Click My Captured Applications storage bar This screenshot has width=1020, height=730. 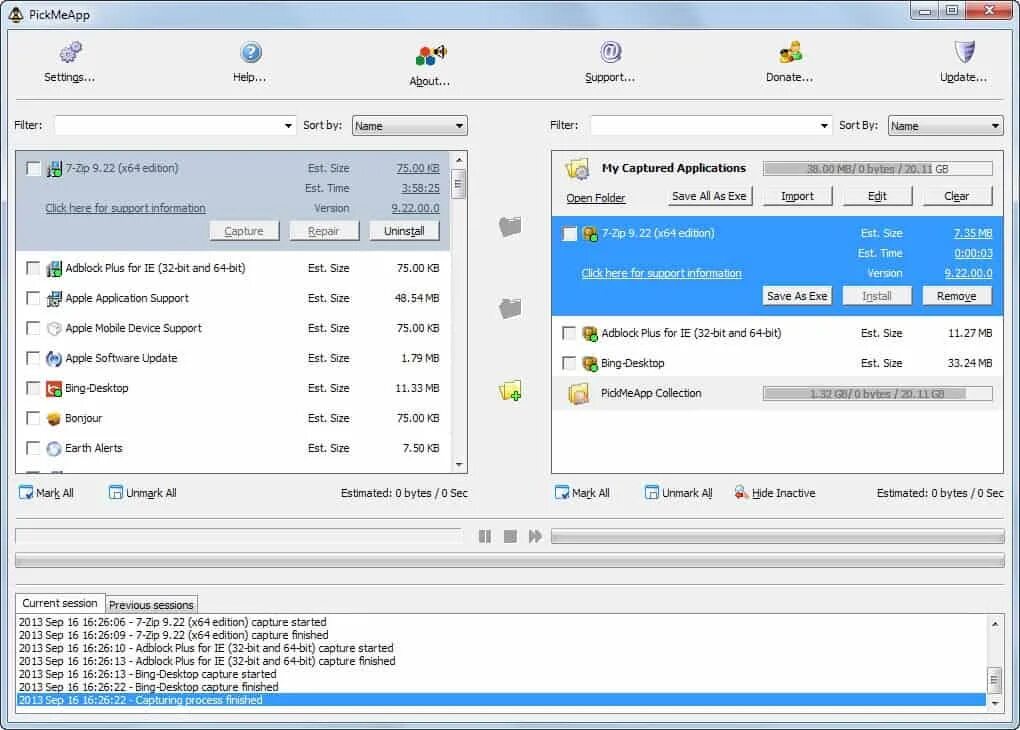[x=878, y=169]
